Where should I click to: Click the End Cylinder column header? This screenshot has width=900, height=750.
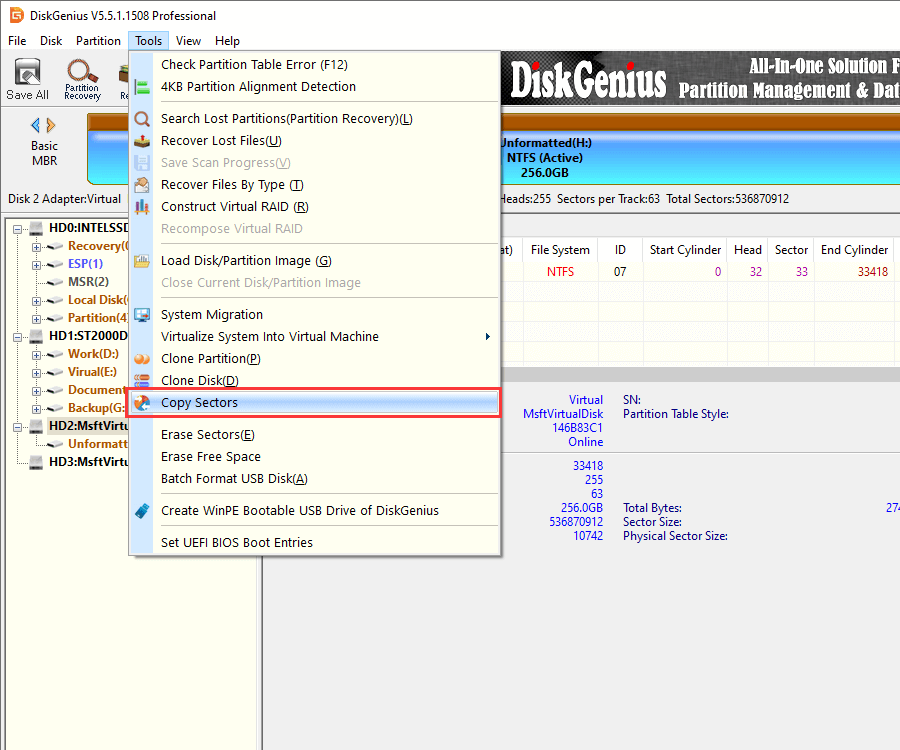tap(855, 250)
